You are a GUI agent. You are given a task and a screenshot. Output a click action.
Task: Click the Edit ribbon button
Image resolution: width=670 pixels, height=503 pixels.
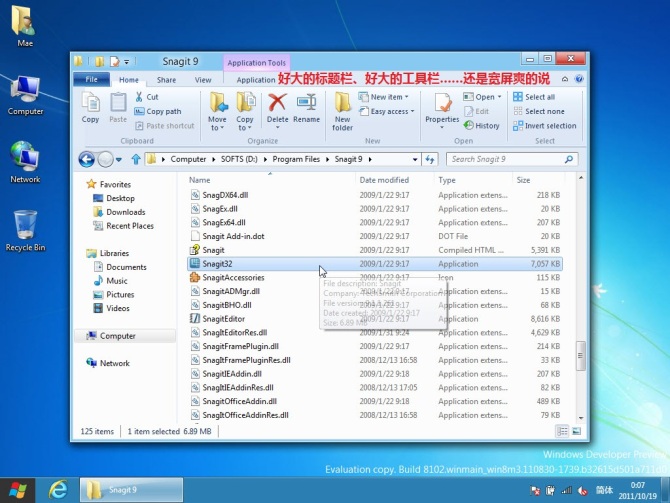[476, 112]
